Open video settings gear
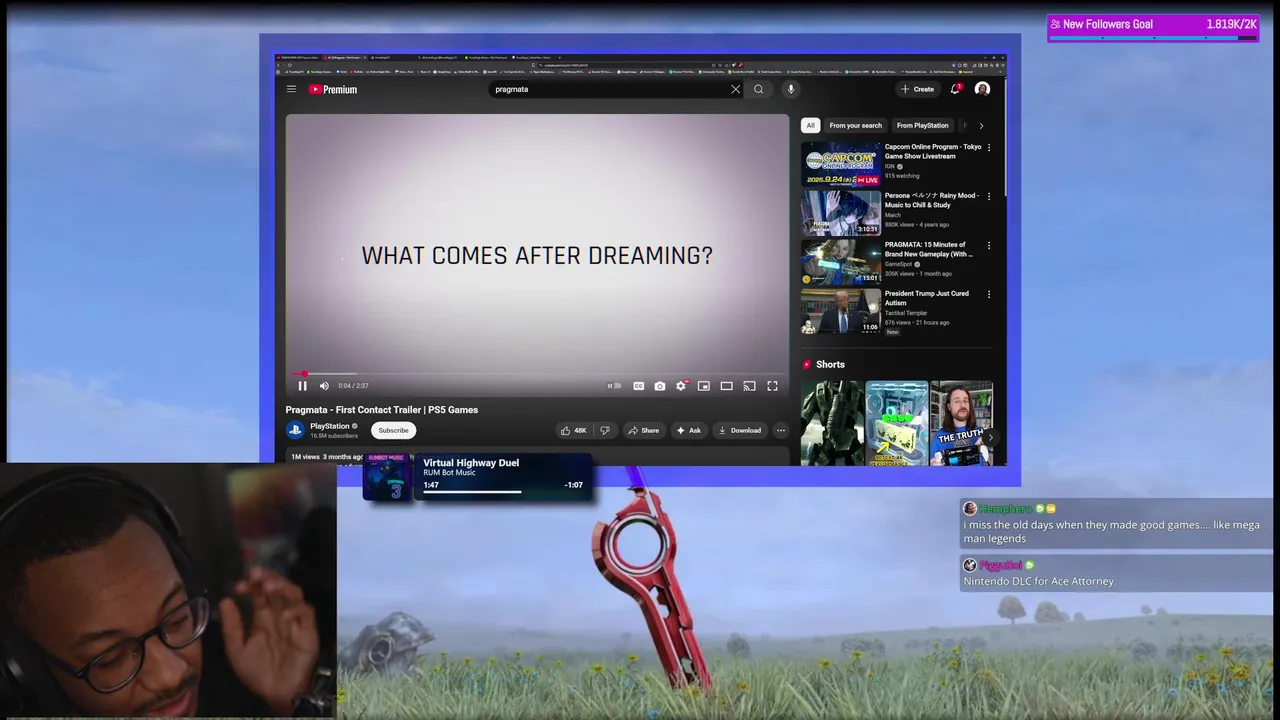Image resolution: width=1280 pixels, height=720 pixels. click(681, 386)
